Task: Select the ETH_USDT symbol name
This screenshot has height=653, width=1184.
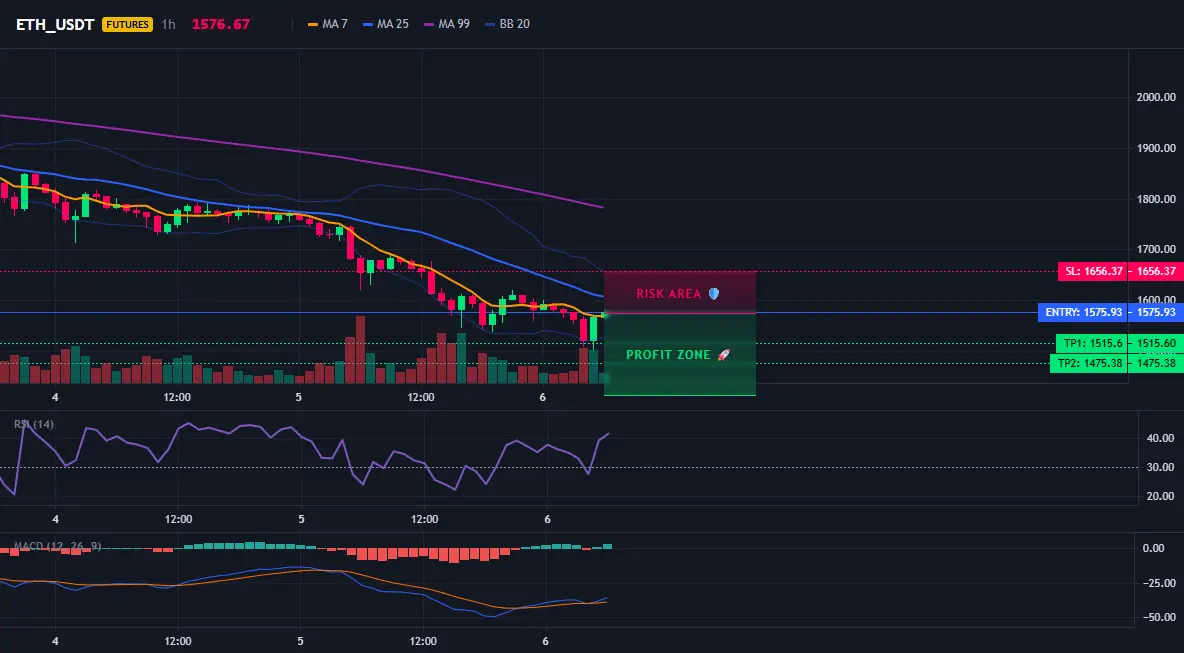Action: pyautogui.click(x=55, y=24)
